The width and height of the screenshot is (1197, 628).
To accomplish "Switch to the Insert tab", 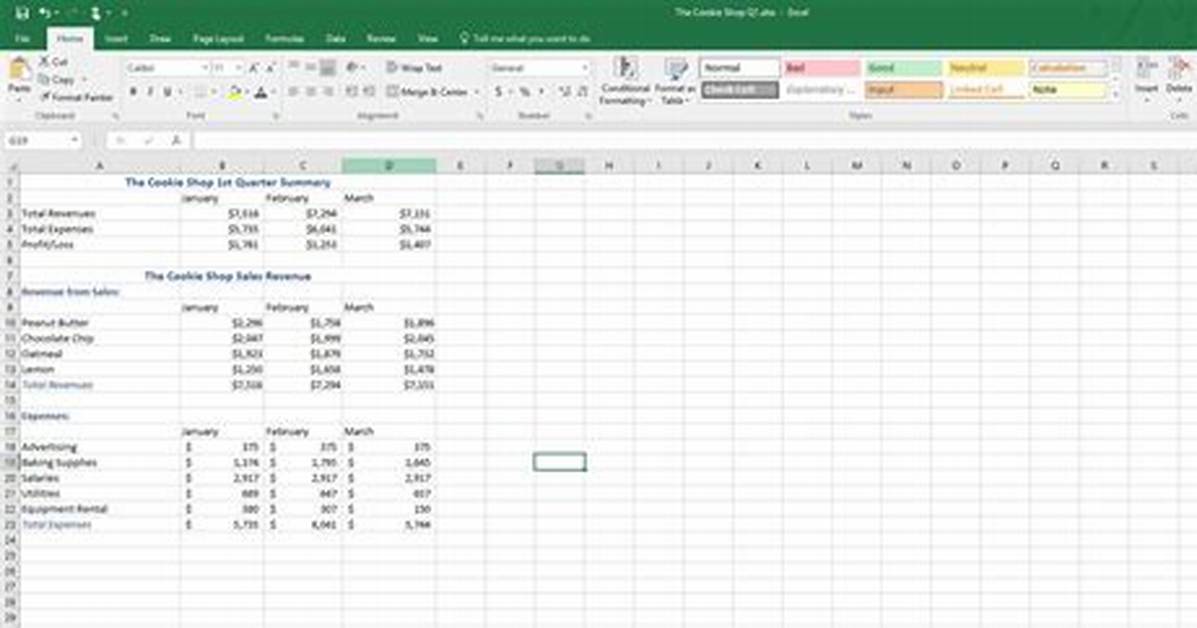I will click(x=116, y=38).
